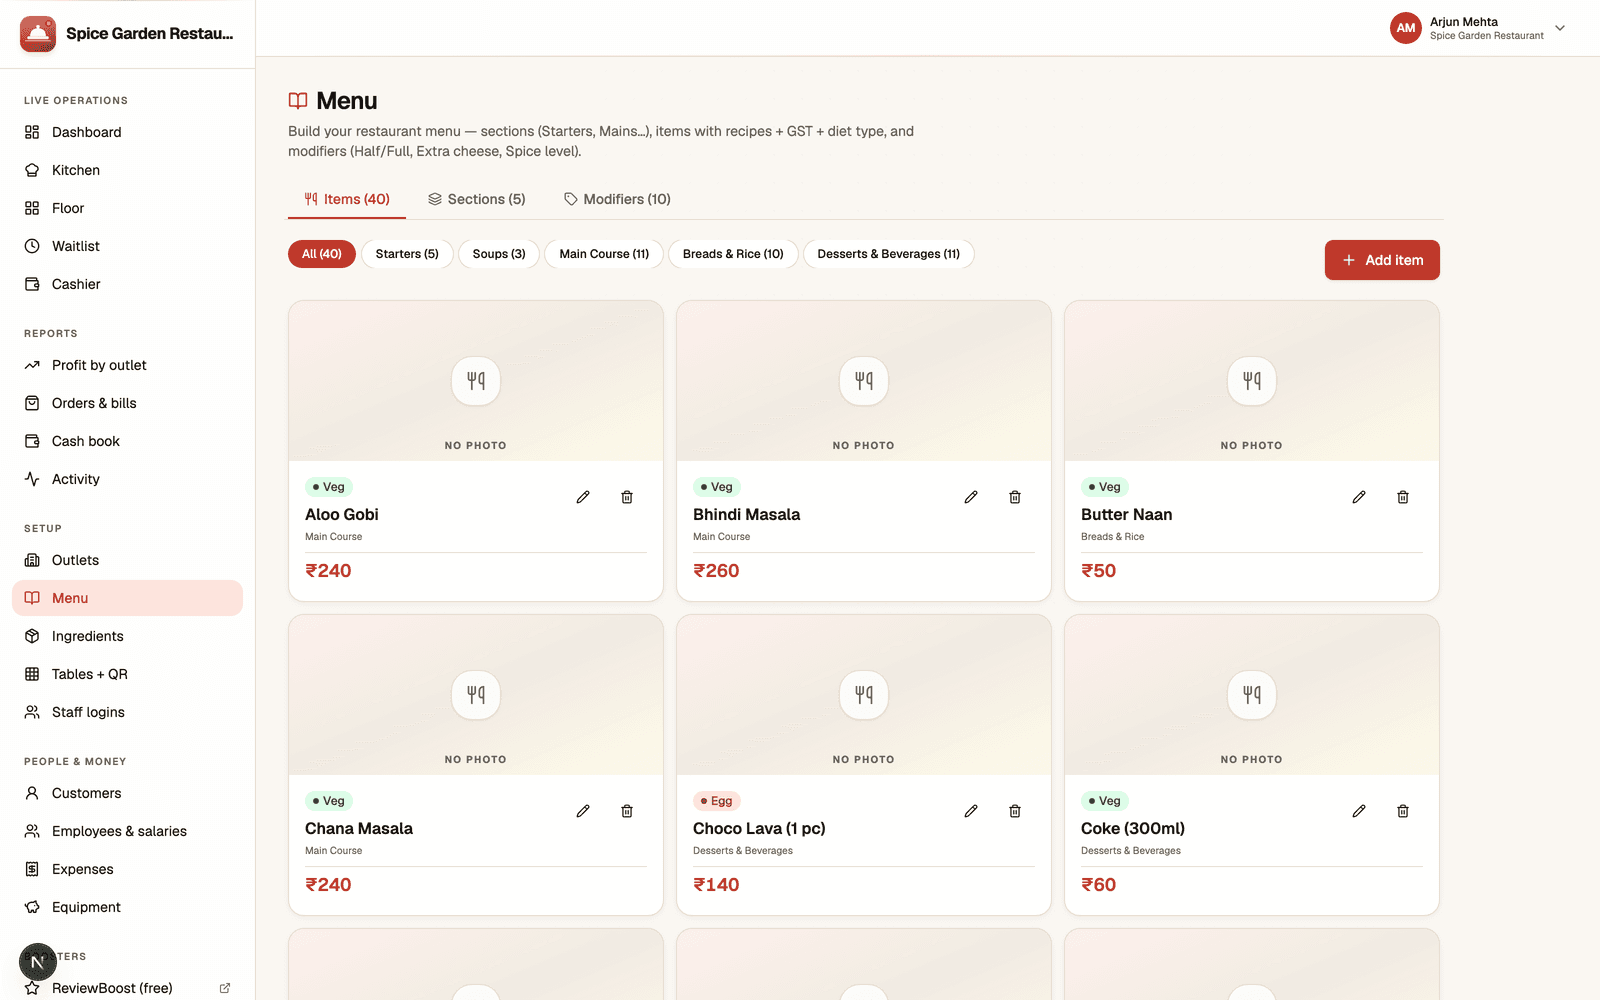
Task: Filter by Main Course (11)
Action: coord(604,254)
